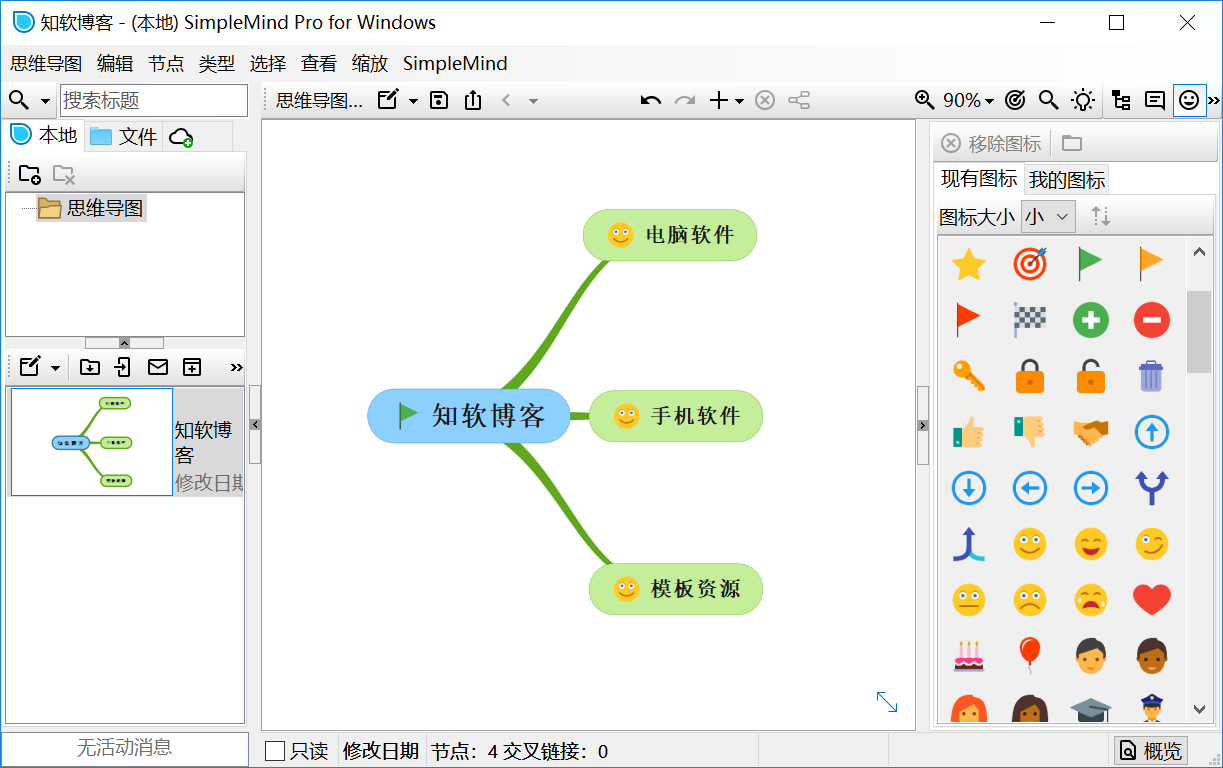Toggle the smiley icons panel button
Image resolution: width=1223 pixels, height=768 pixels.
click(x=1189, y=100)
